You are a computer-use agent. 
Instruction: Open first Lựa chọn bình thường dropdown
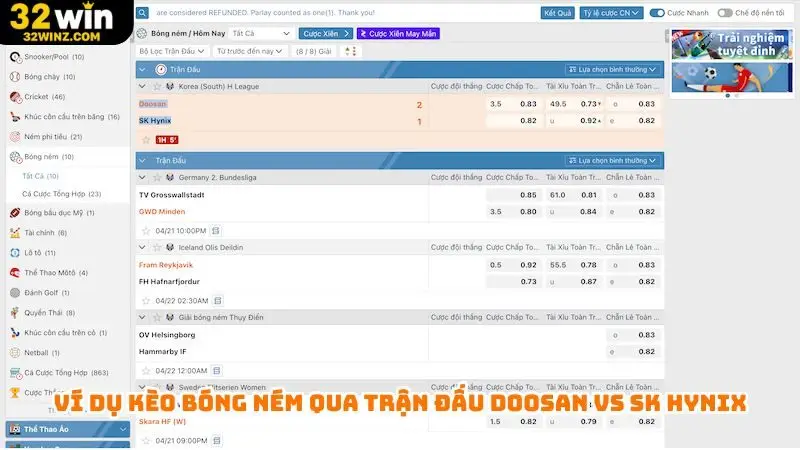[612, 69]
